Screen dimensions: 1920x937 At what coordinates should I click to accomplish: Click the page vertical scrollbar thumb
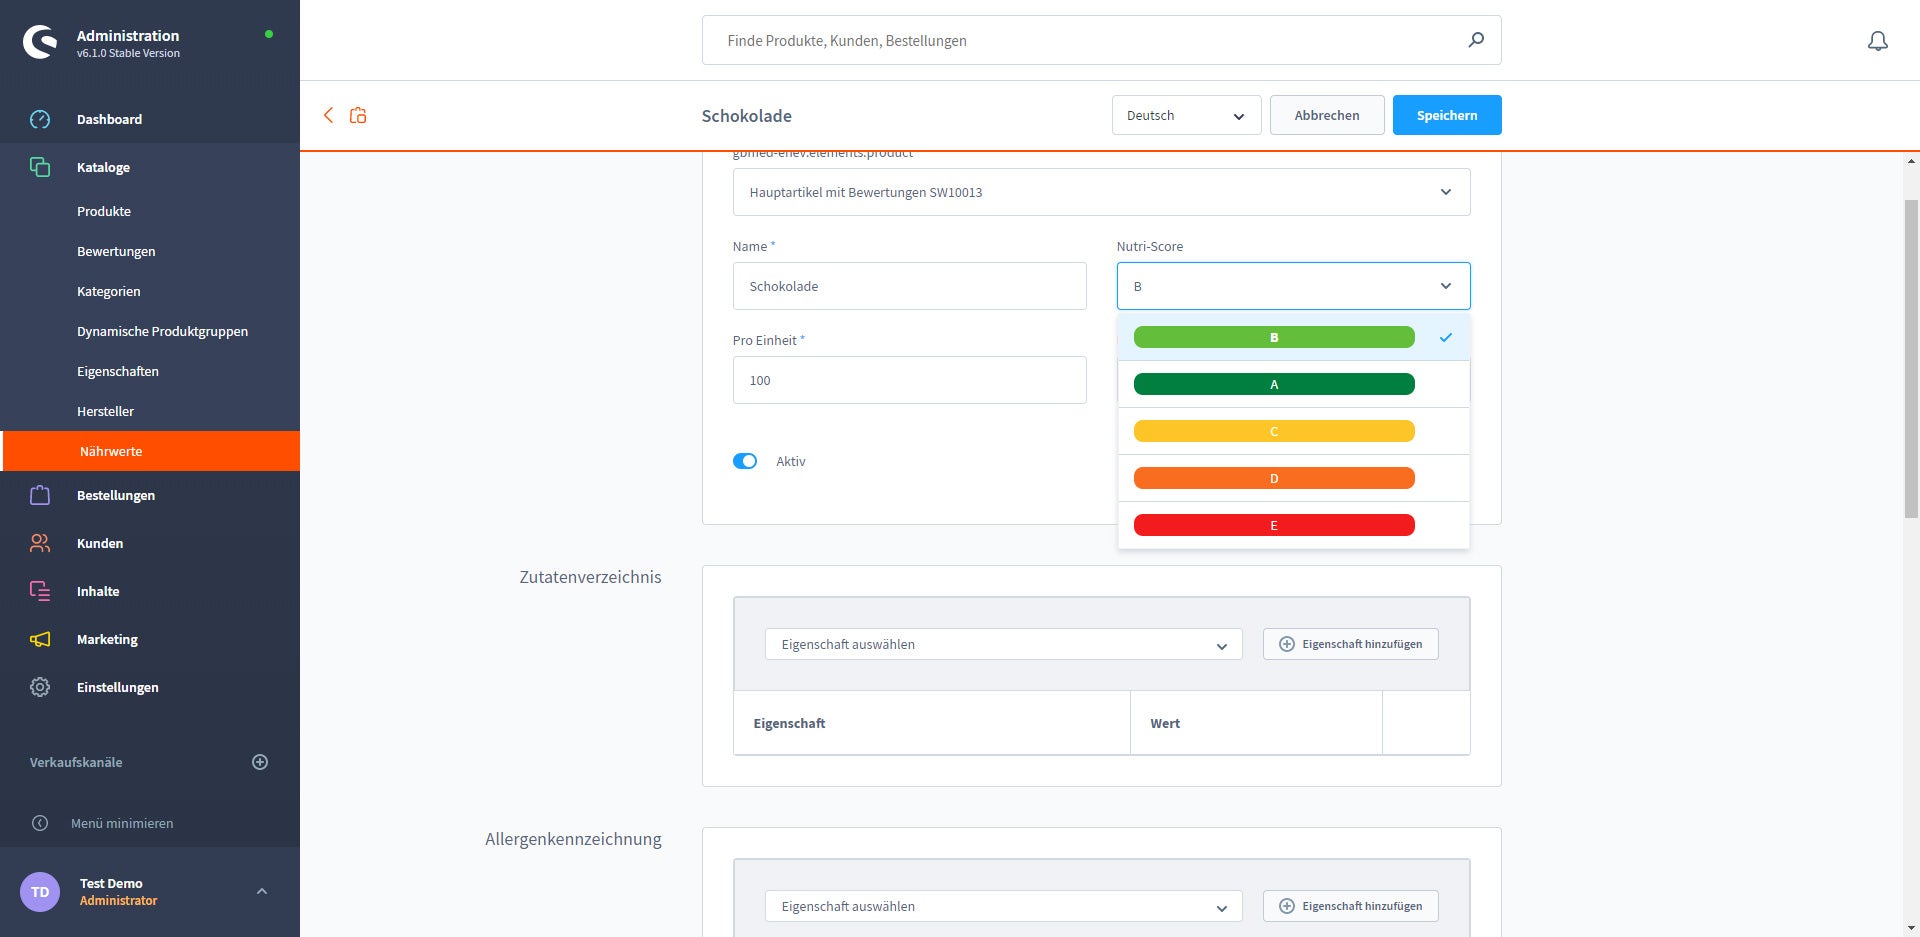(x=1911, y=358)
